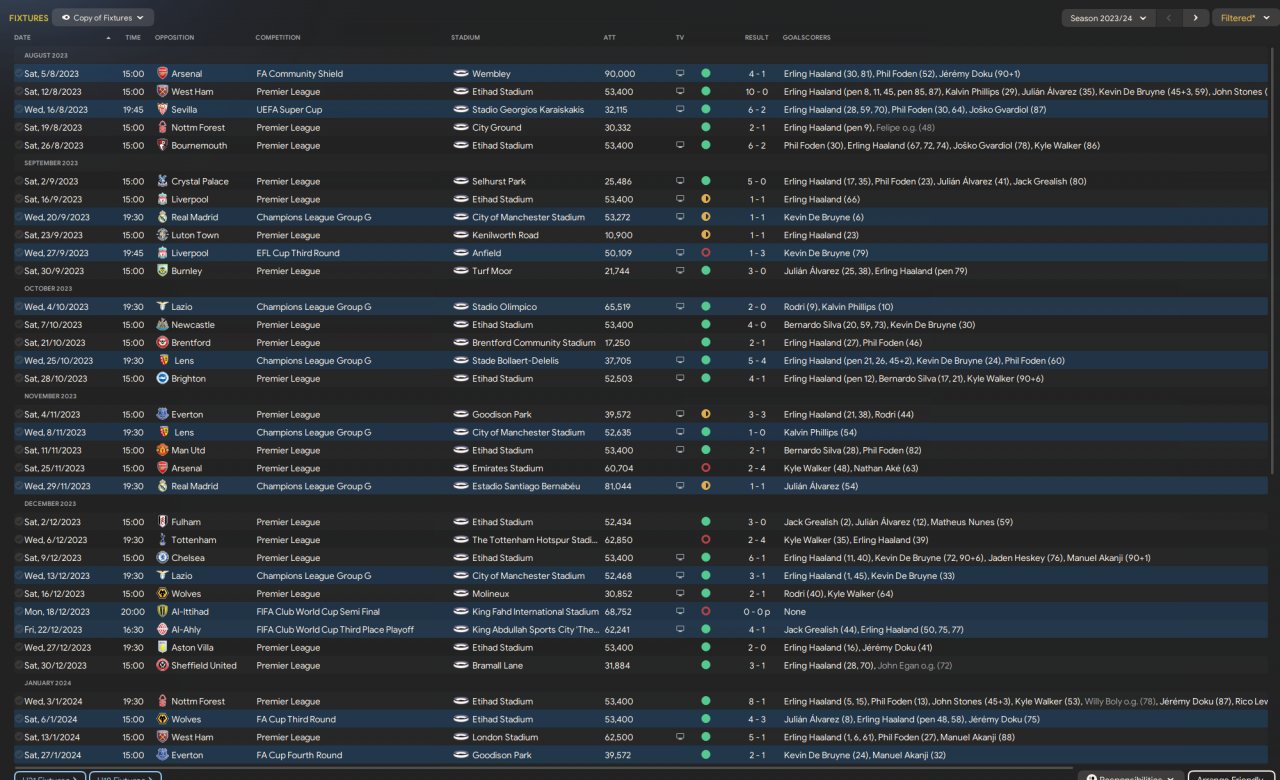Viewport: 1280px width, 780px height.
Task: Sort fixtures by the Date column header
Action: pos(22,38)
